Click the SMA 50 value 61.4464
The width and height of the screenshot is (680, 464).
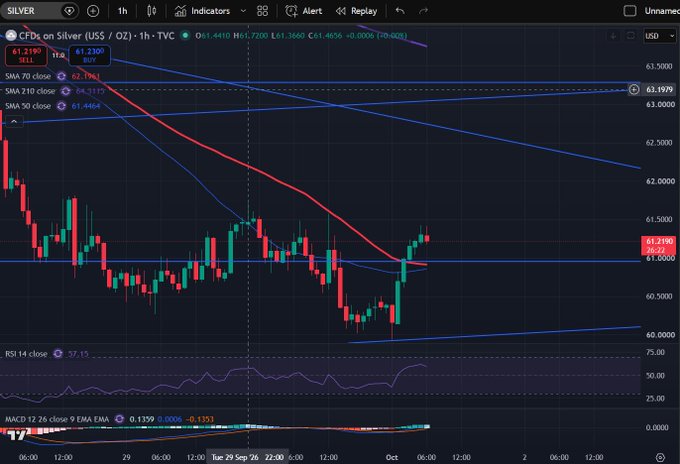(86, 106)
